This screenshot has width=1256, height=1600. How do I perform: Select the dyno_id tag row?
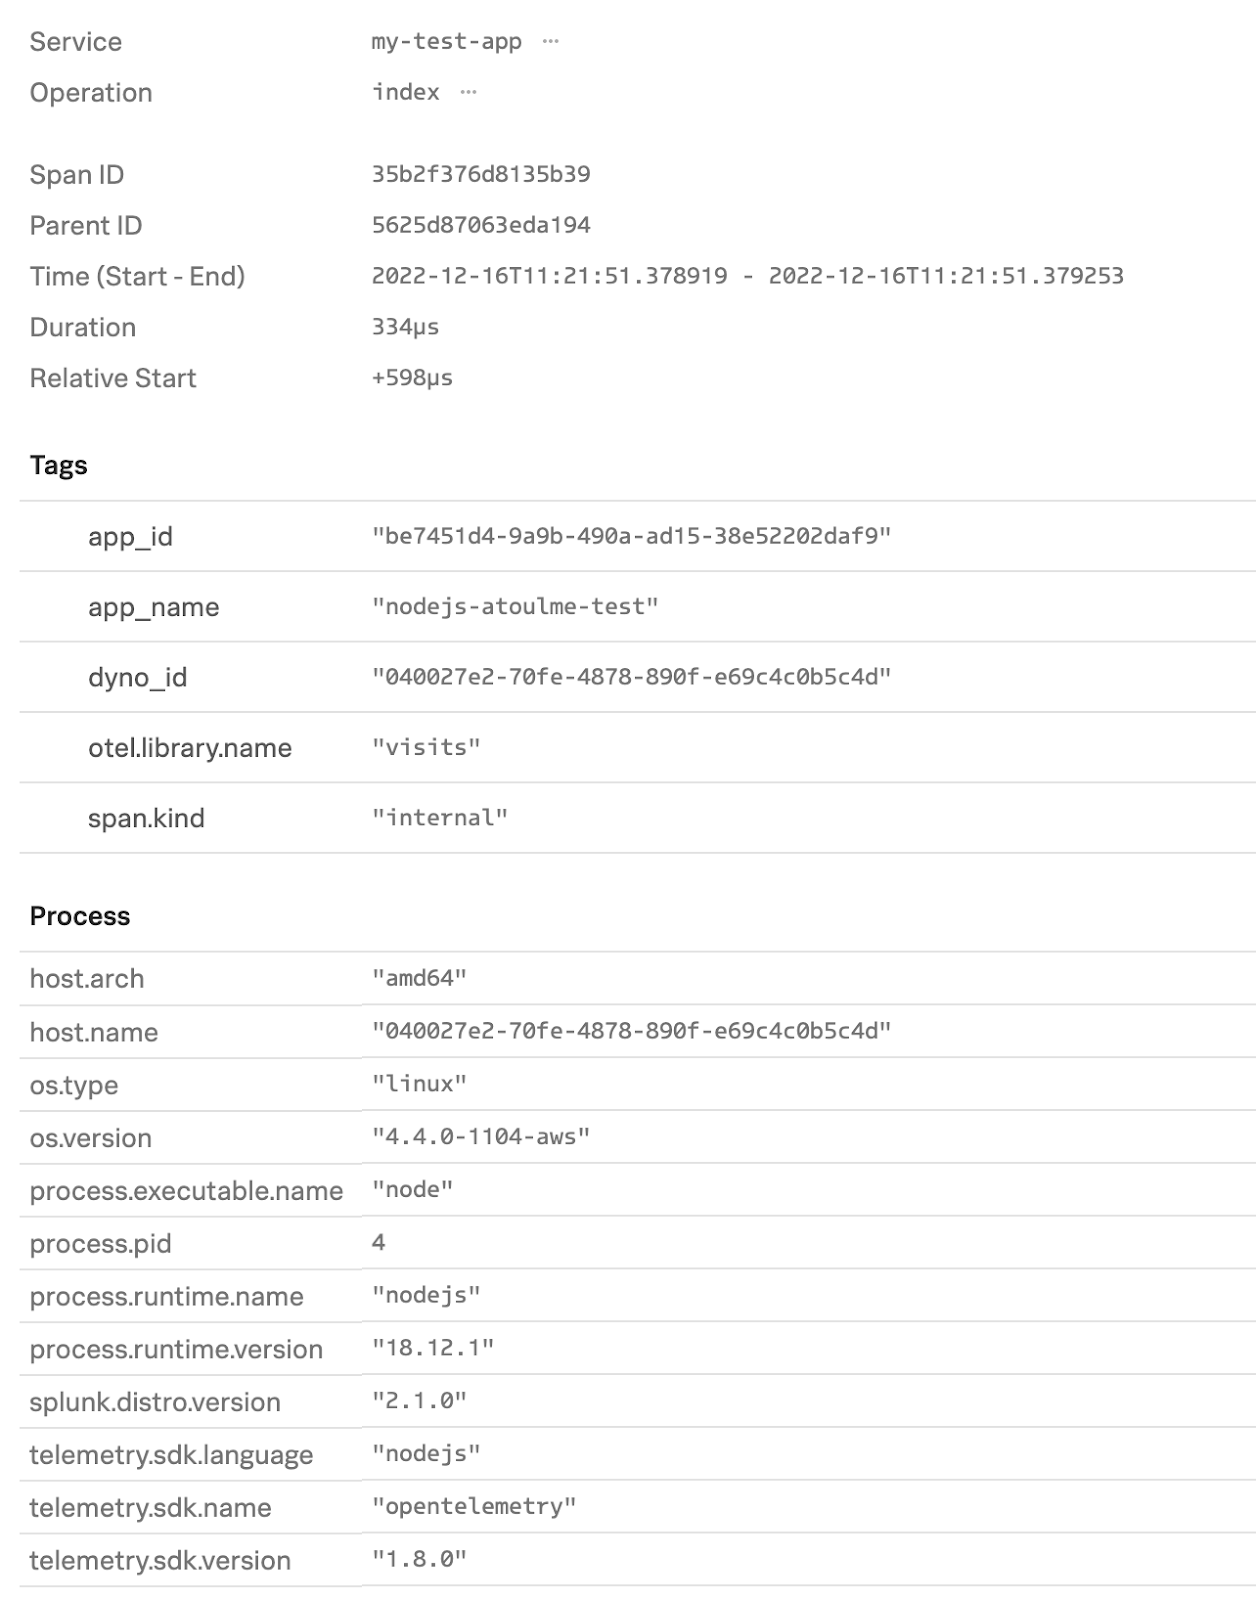tap(137, 678)
